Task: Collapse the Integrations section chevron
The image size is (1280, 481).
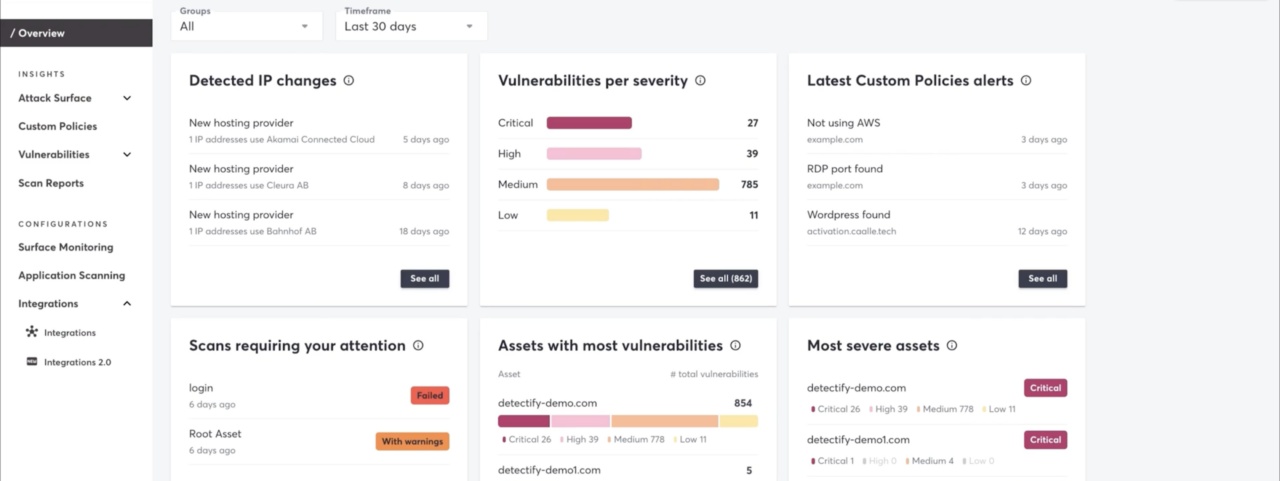Action: (x=127, y=304)
